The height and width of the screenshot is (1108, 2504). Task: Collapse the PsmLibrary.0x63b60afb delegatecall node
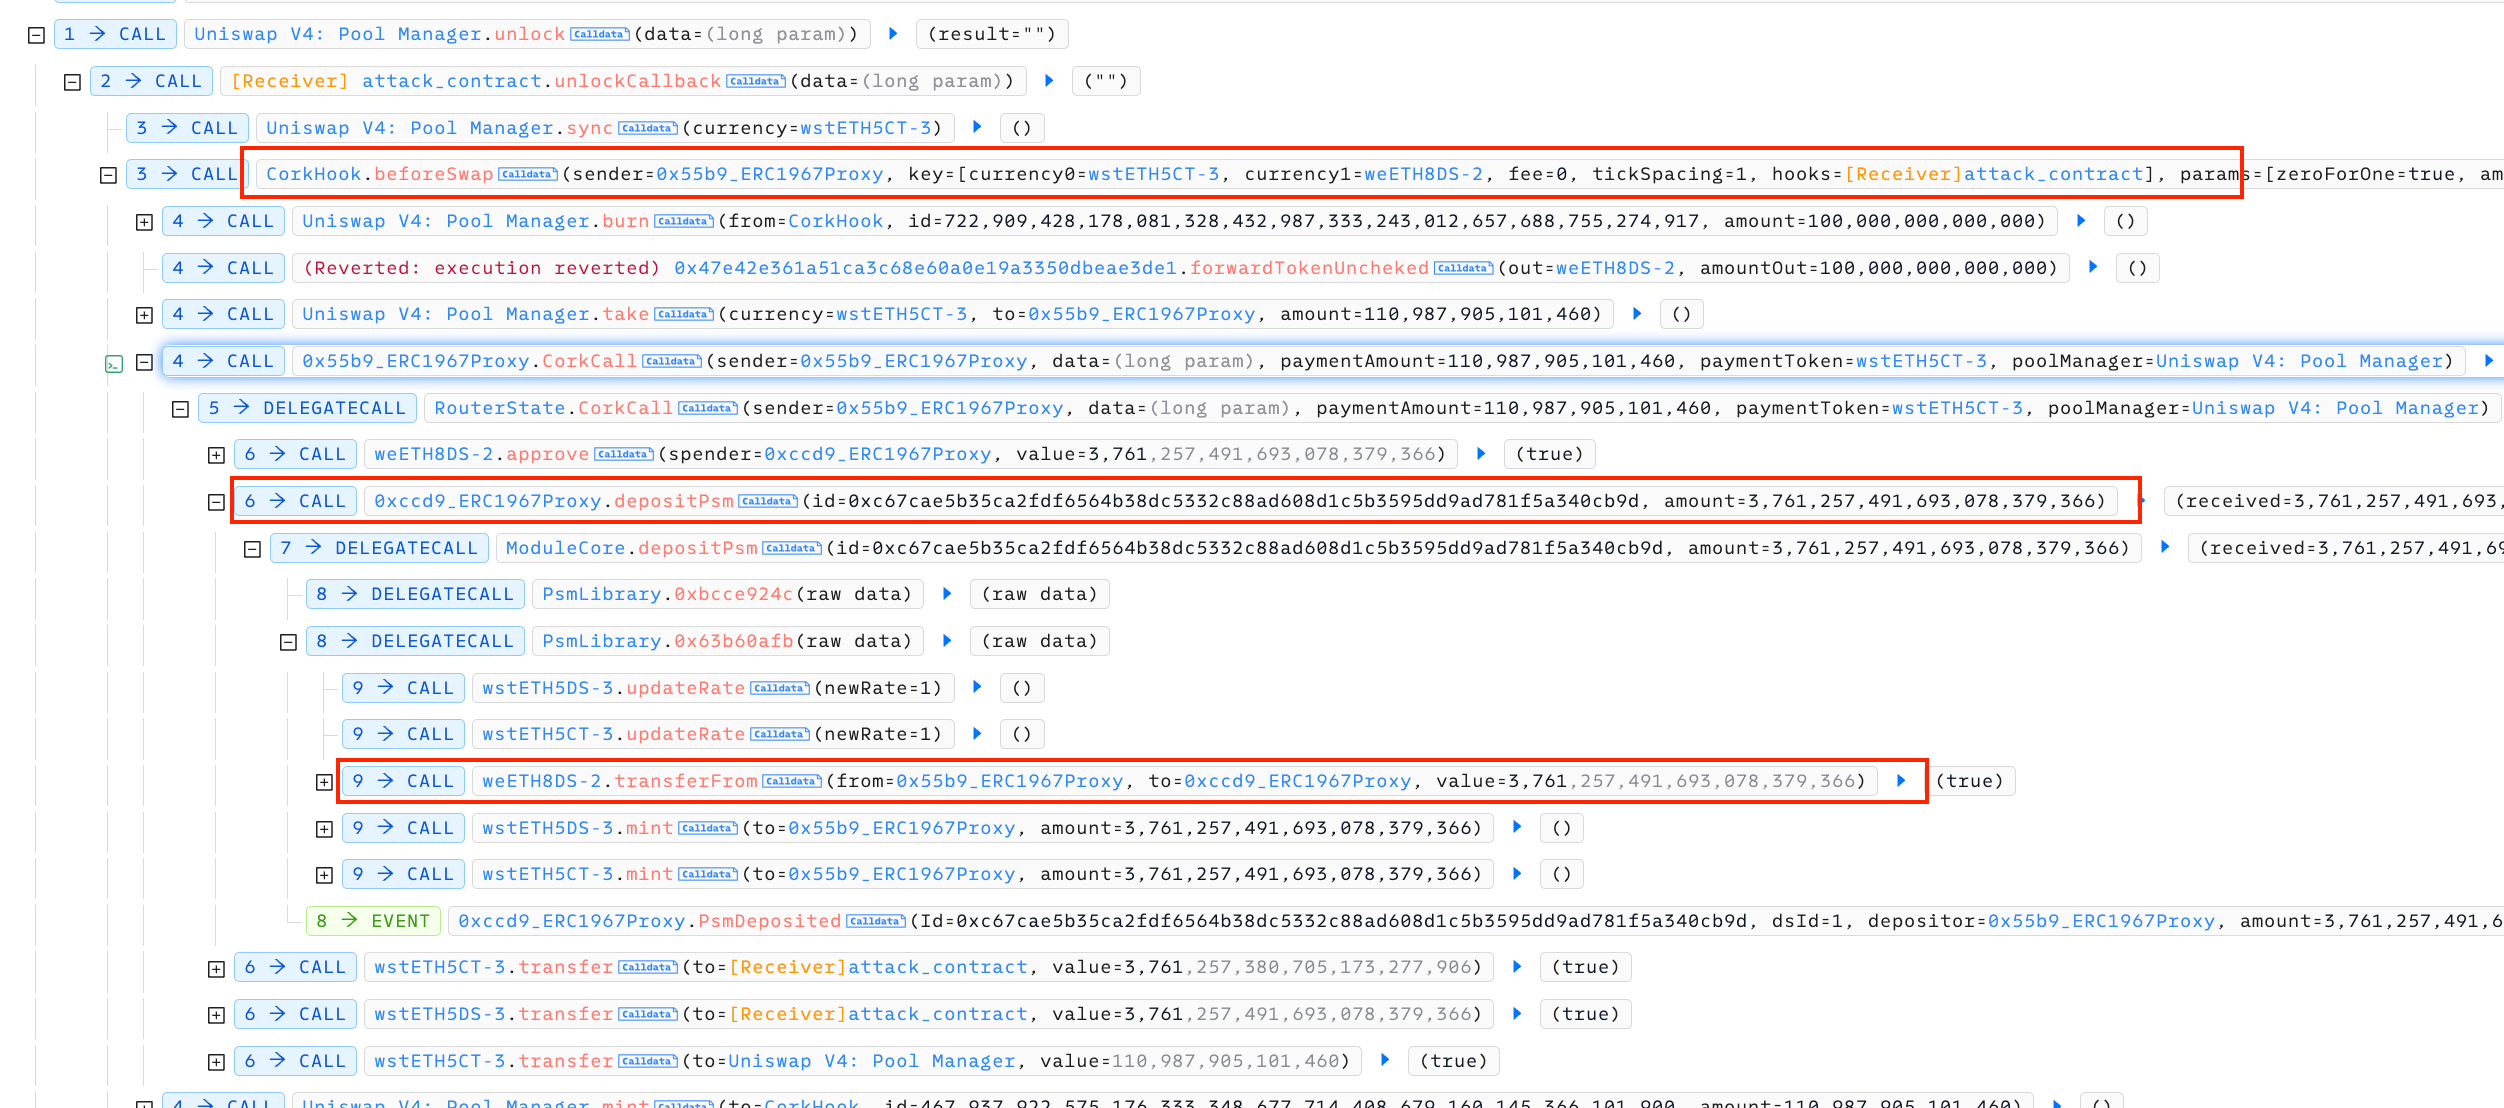(288, 642)
